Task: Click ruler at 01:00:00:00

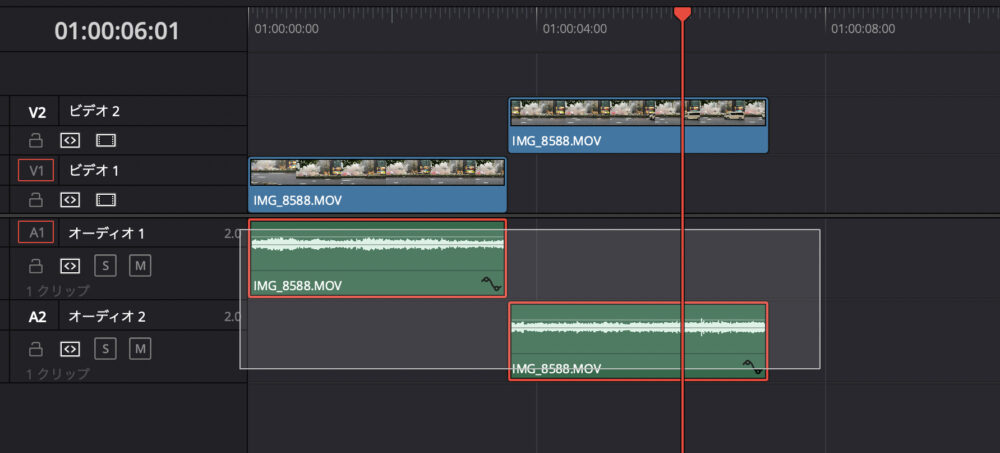Action: pyautogui.click(x=286, y=29)
